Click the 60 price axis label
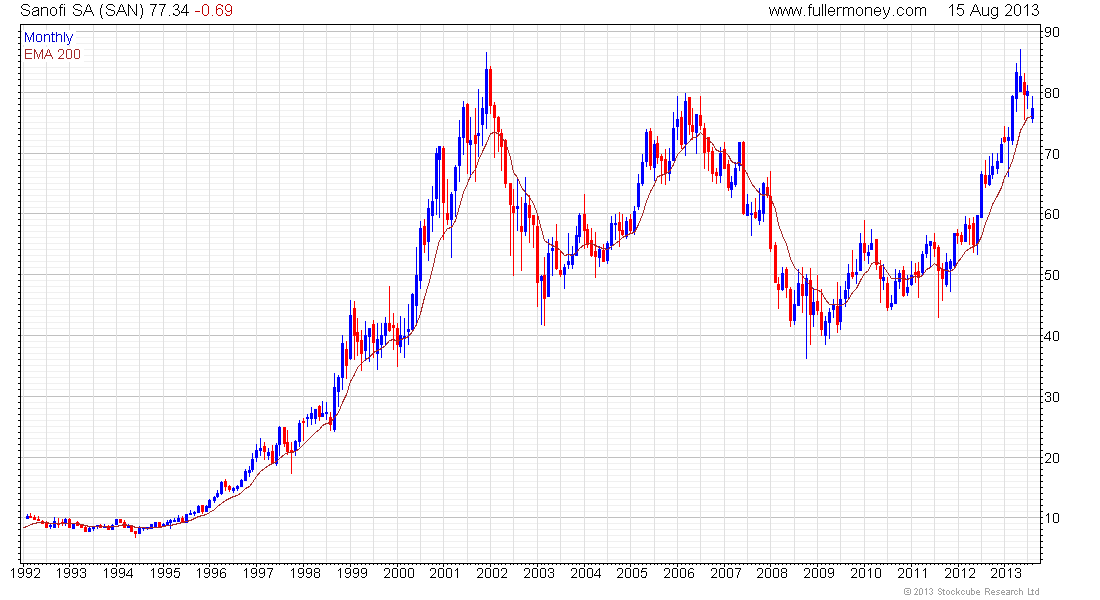Image resolution: width=1100 pixels, height=600 pixels. 1052,214
